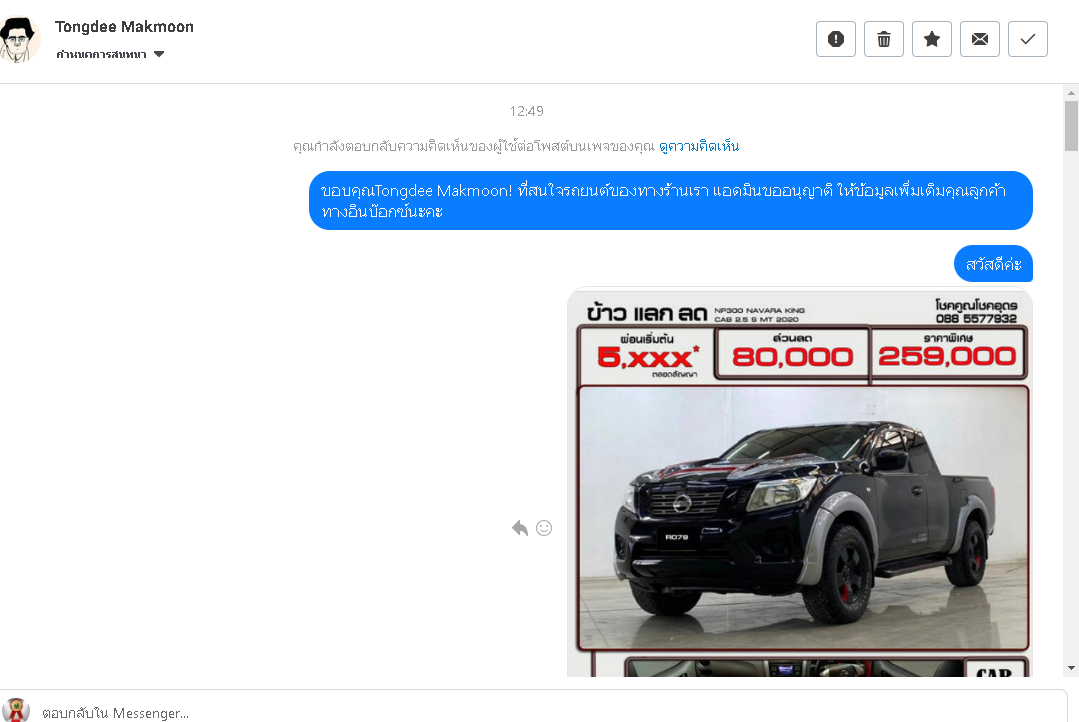Focus the Messenger reply input field

pyautogui.click(x=551, y=712)
